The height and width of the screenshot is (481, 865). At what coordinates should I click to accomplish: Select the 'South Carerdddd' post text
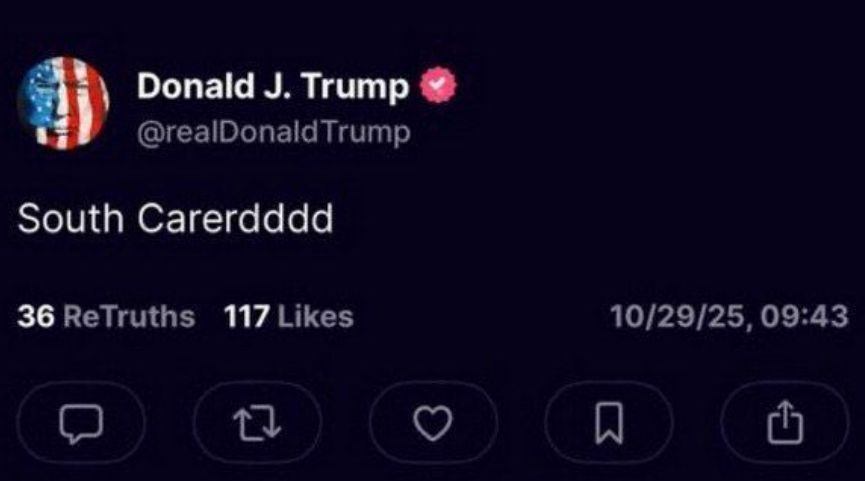[175, 218]
